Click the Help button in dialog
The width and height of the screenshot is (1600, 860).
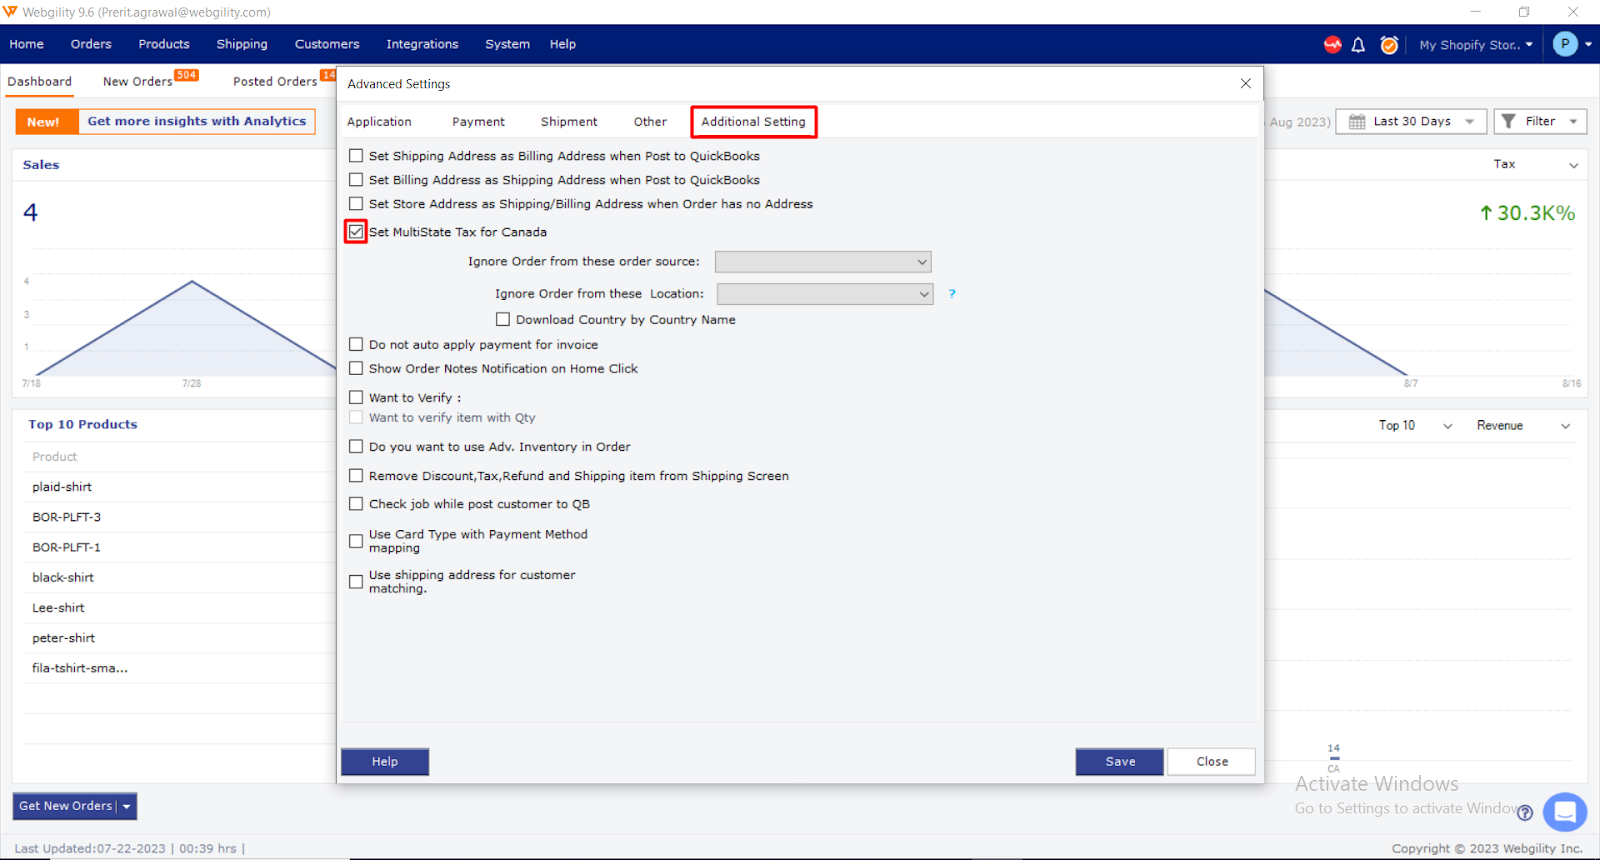(385, 762)
